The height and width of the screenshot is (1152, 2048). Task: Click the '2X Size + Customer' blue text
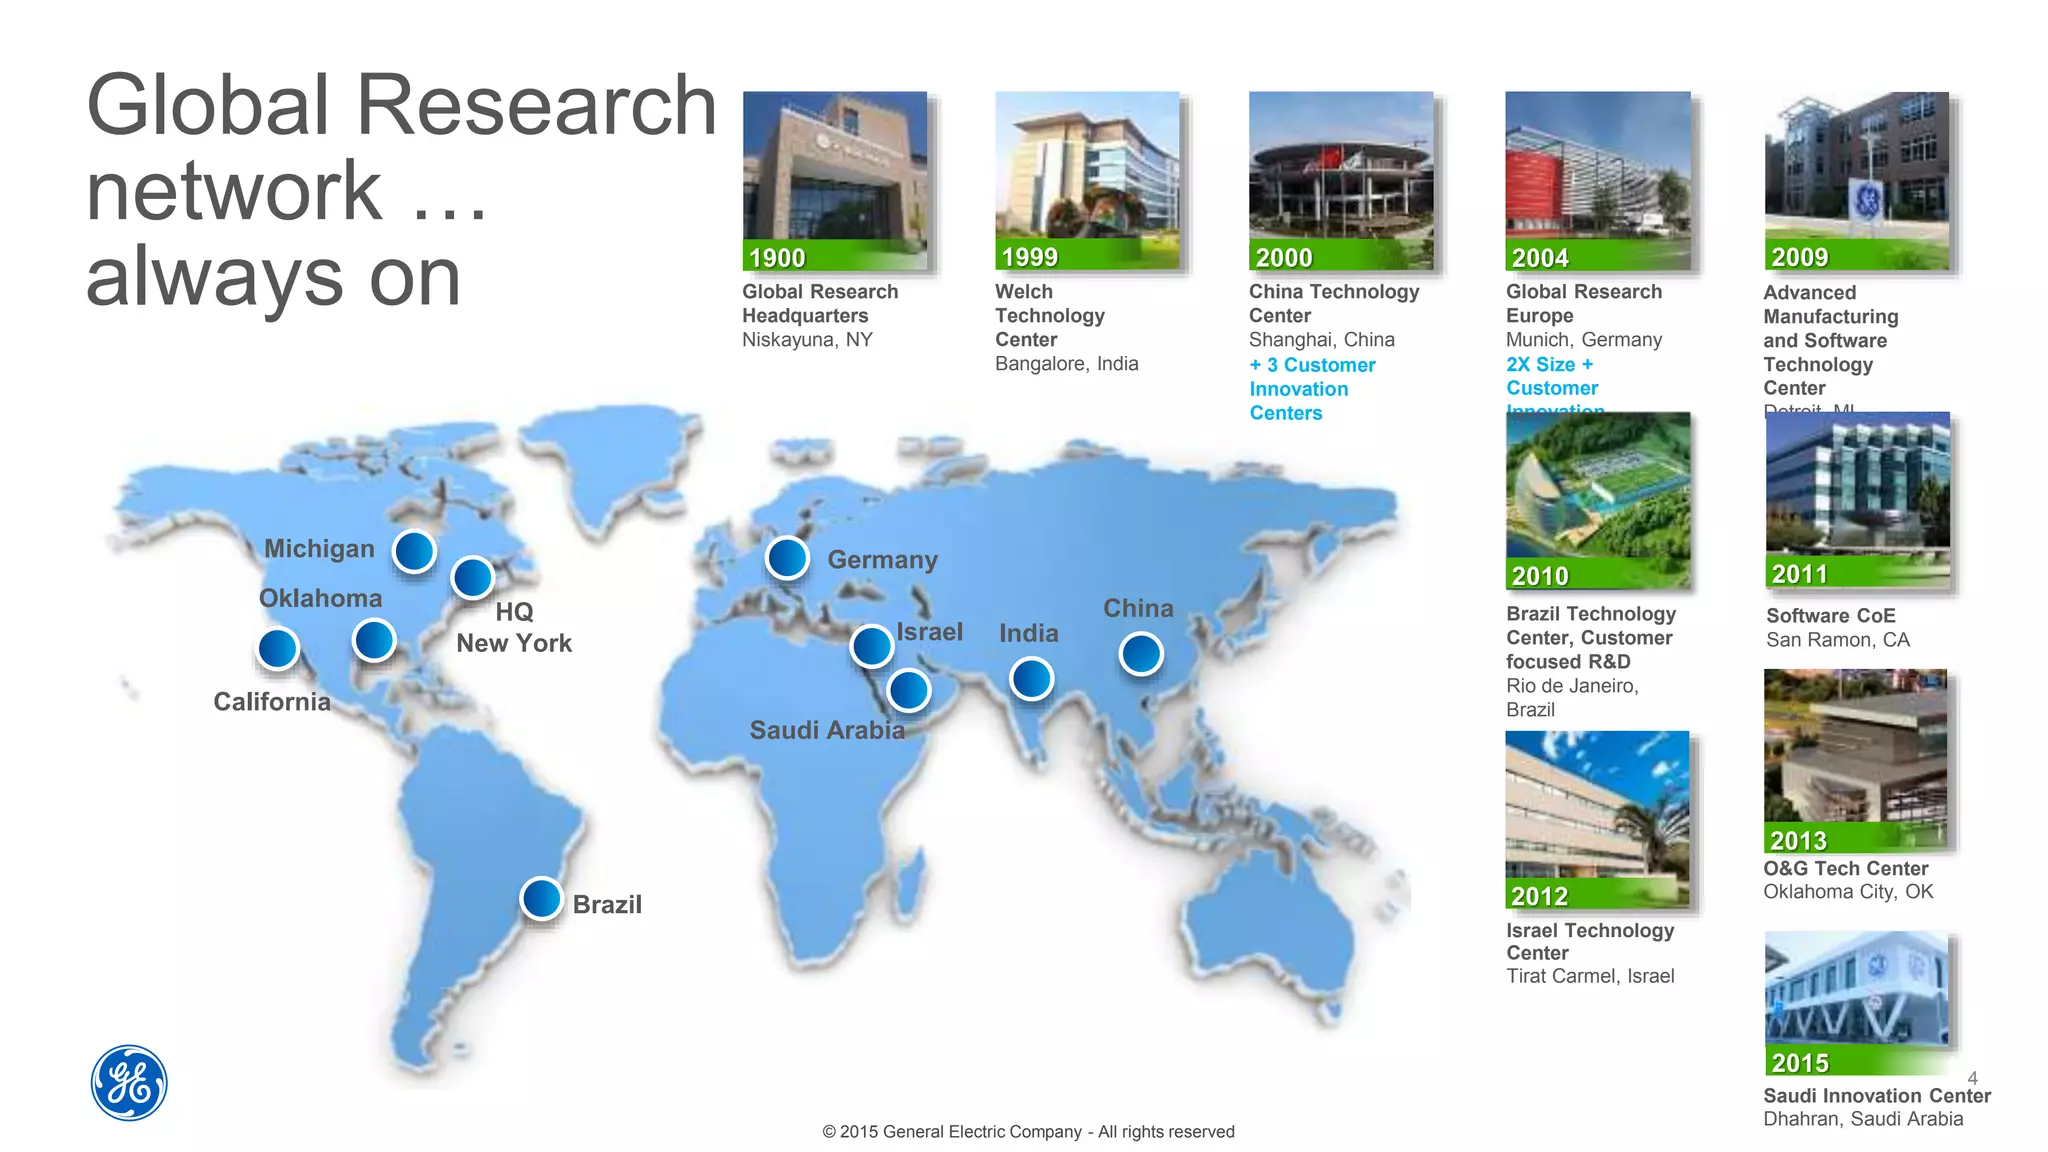(1552, 376)
